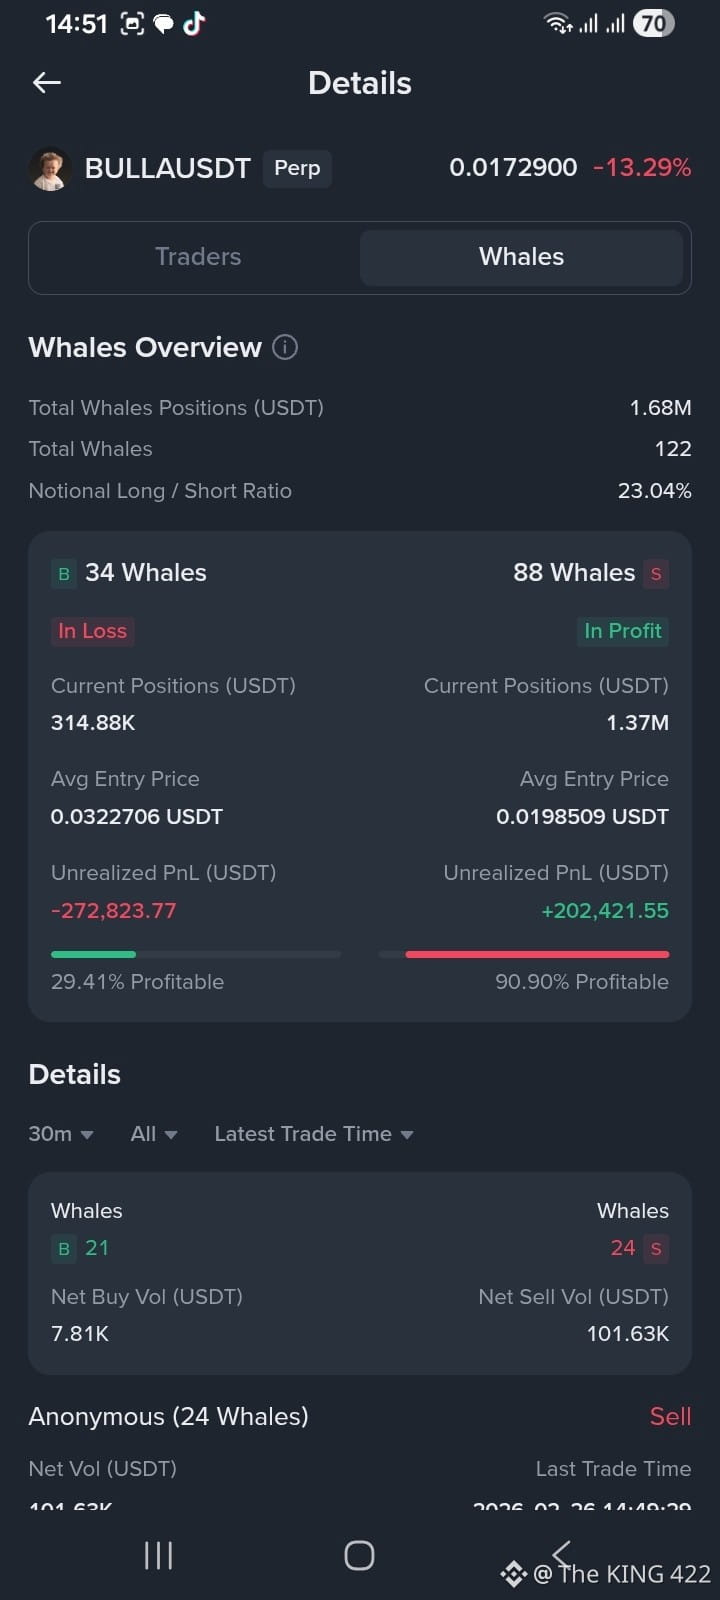The height and width of the screenshot is (1600, 720).
Task: Expand the 30m timeframe dropdown
Action: pyautogui.click(x=61, y=1134)
